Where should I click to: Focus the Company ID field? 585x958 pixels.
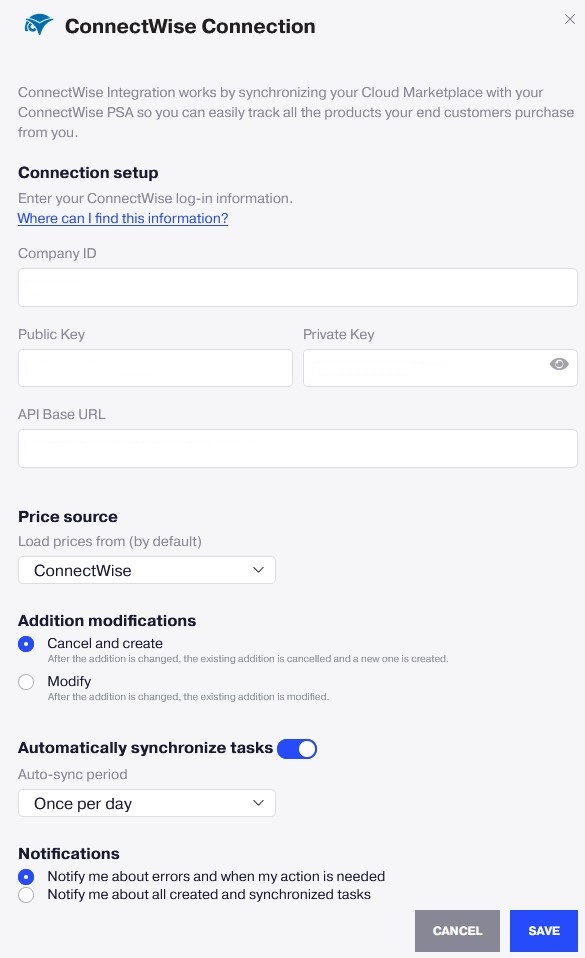pos(298,287)
